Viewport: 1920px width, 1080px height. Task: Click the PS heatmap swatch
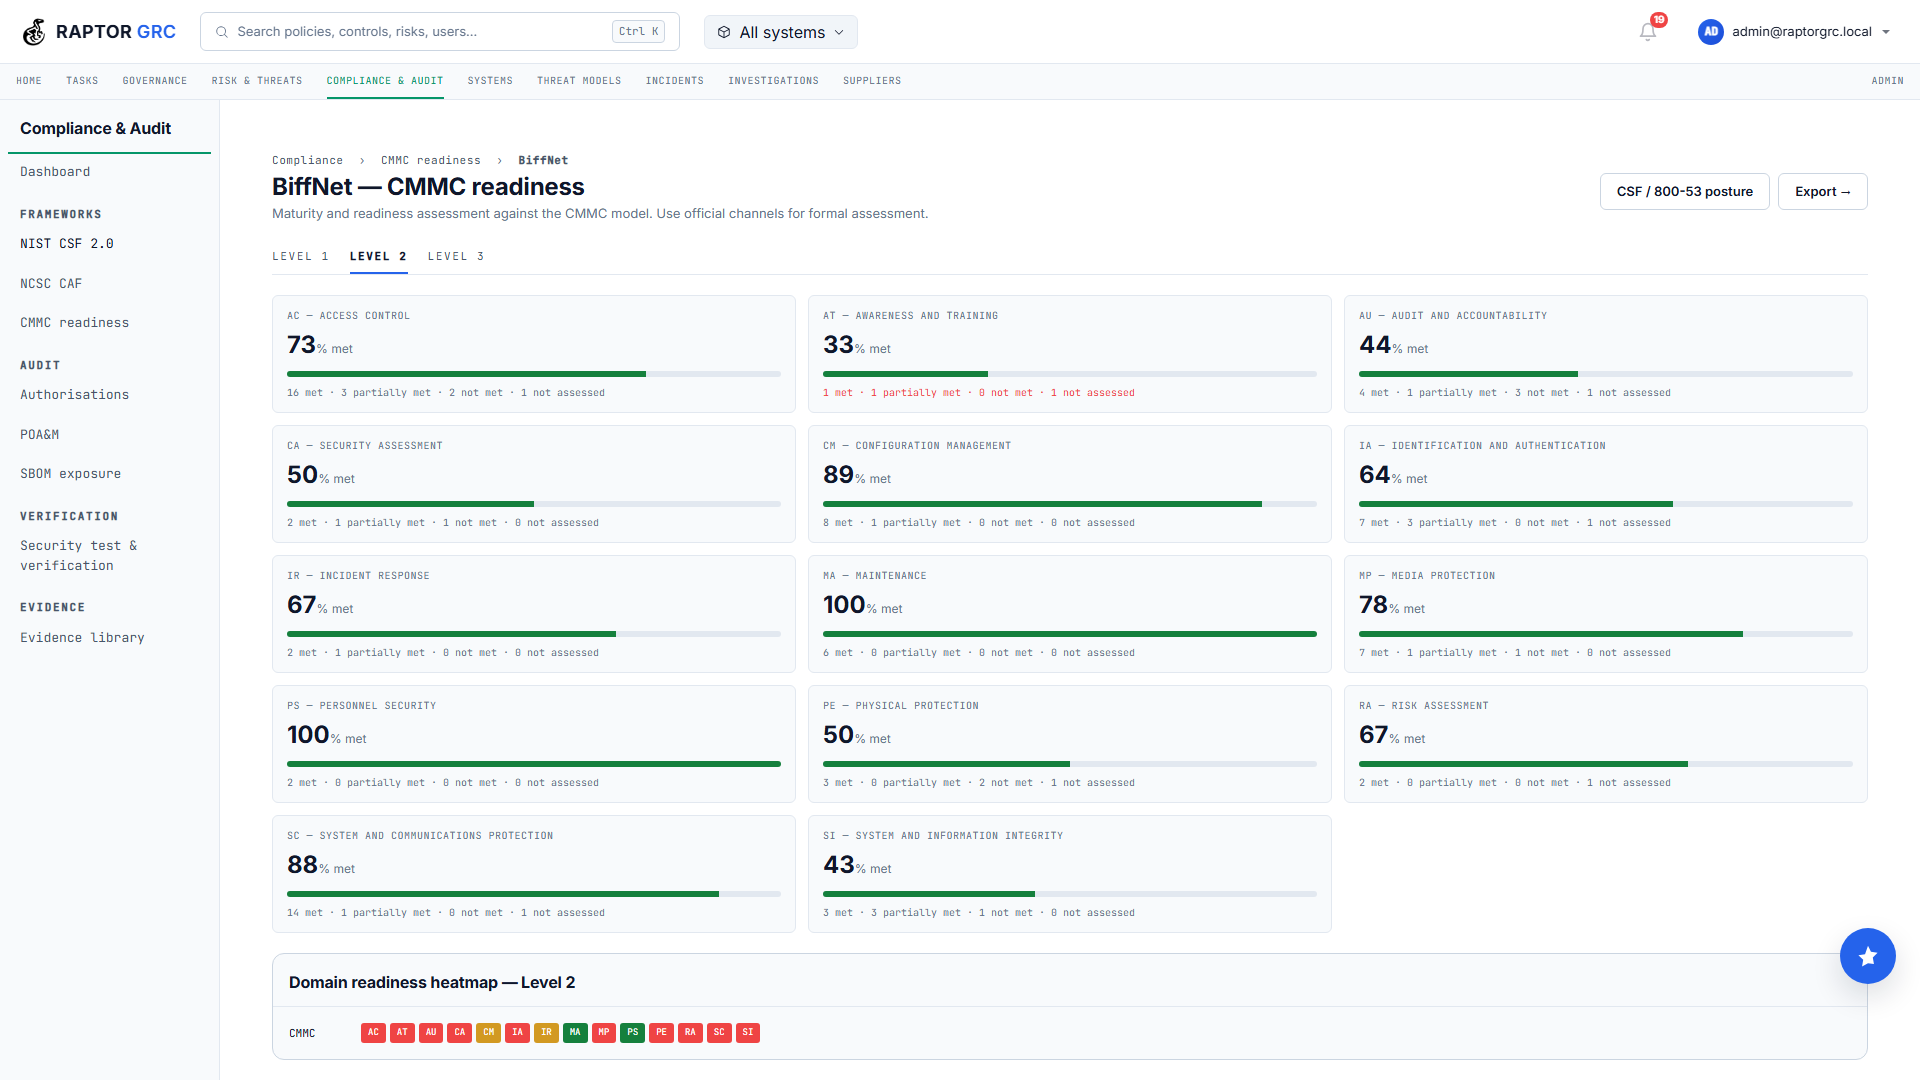click(x=632, y=1033)
